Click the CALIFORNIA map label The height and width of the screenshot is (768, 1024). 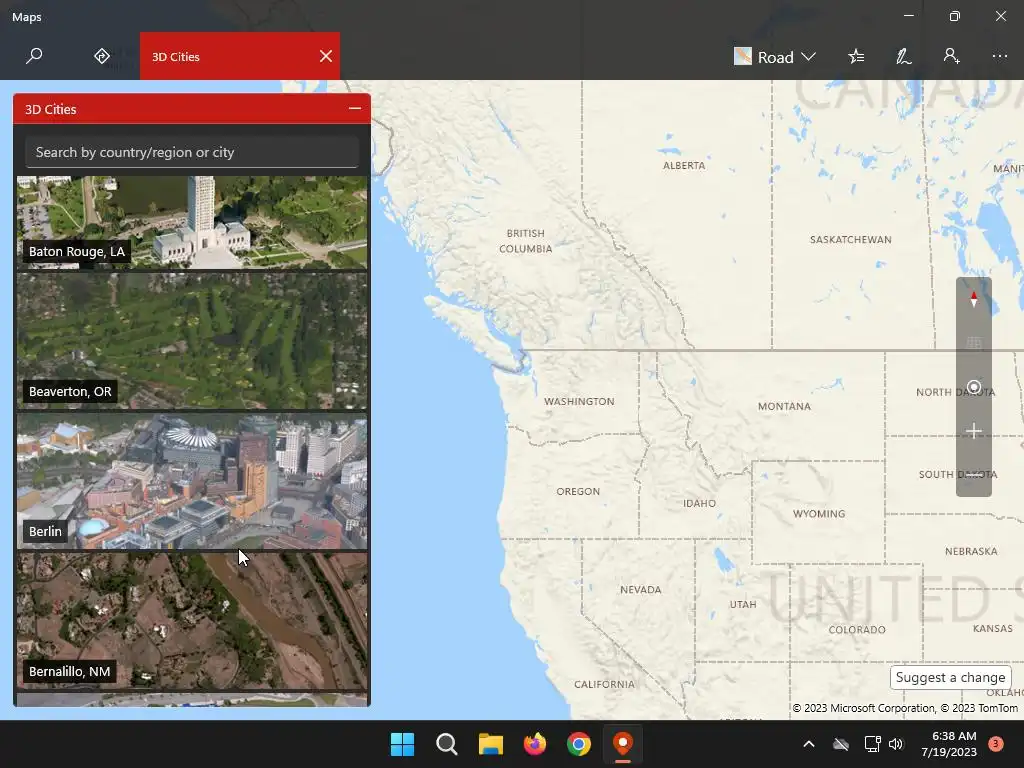604,684
